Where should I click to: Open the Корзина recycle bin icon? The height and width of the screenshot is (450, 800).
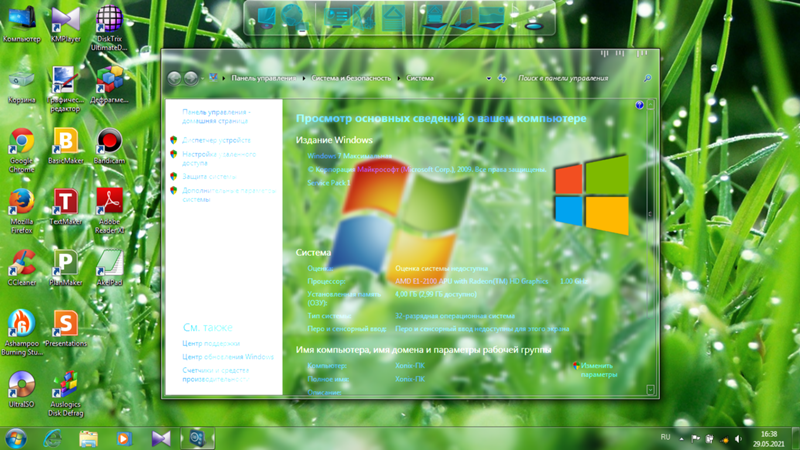pyautogui.click(x=21, y=86)
